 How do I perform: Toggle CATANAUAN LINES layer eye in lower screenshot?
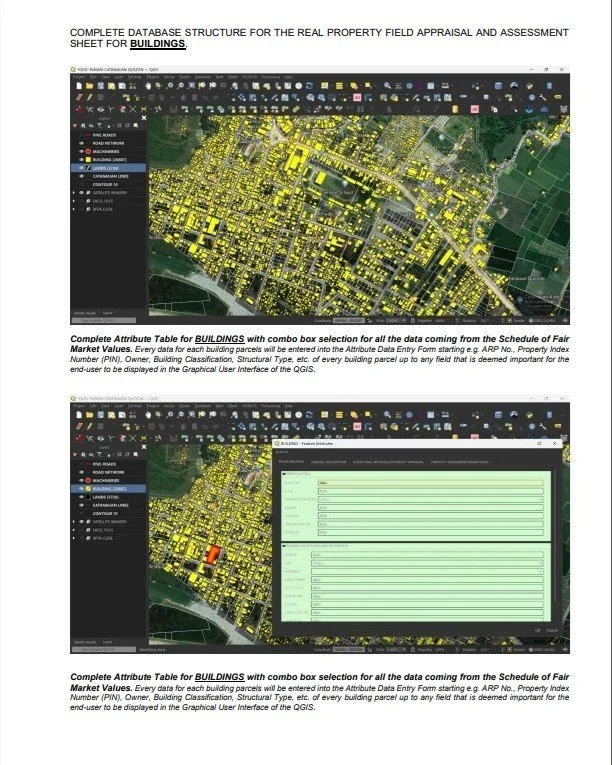coord(82,505)
